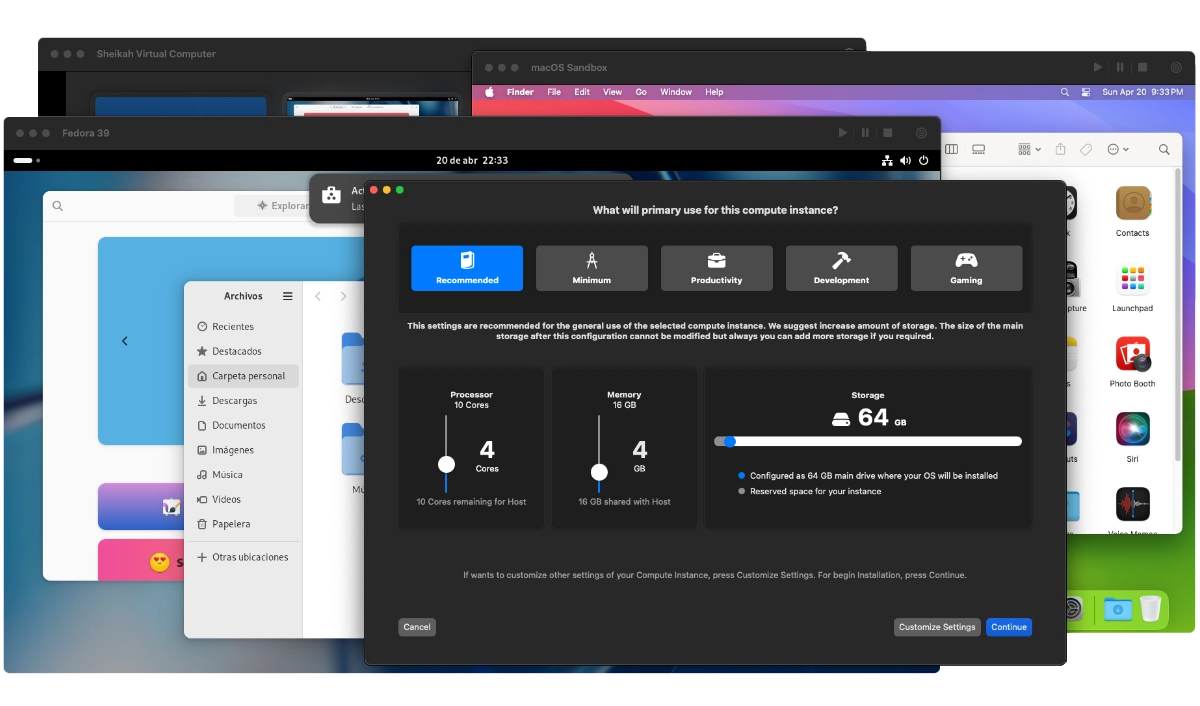The height and width of the screenshot is (706, 1200).
Task: Select the Recommended preset option
Action: (467, 268)
